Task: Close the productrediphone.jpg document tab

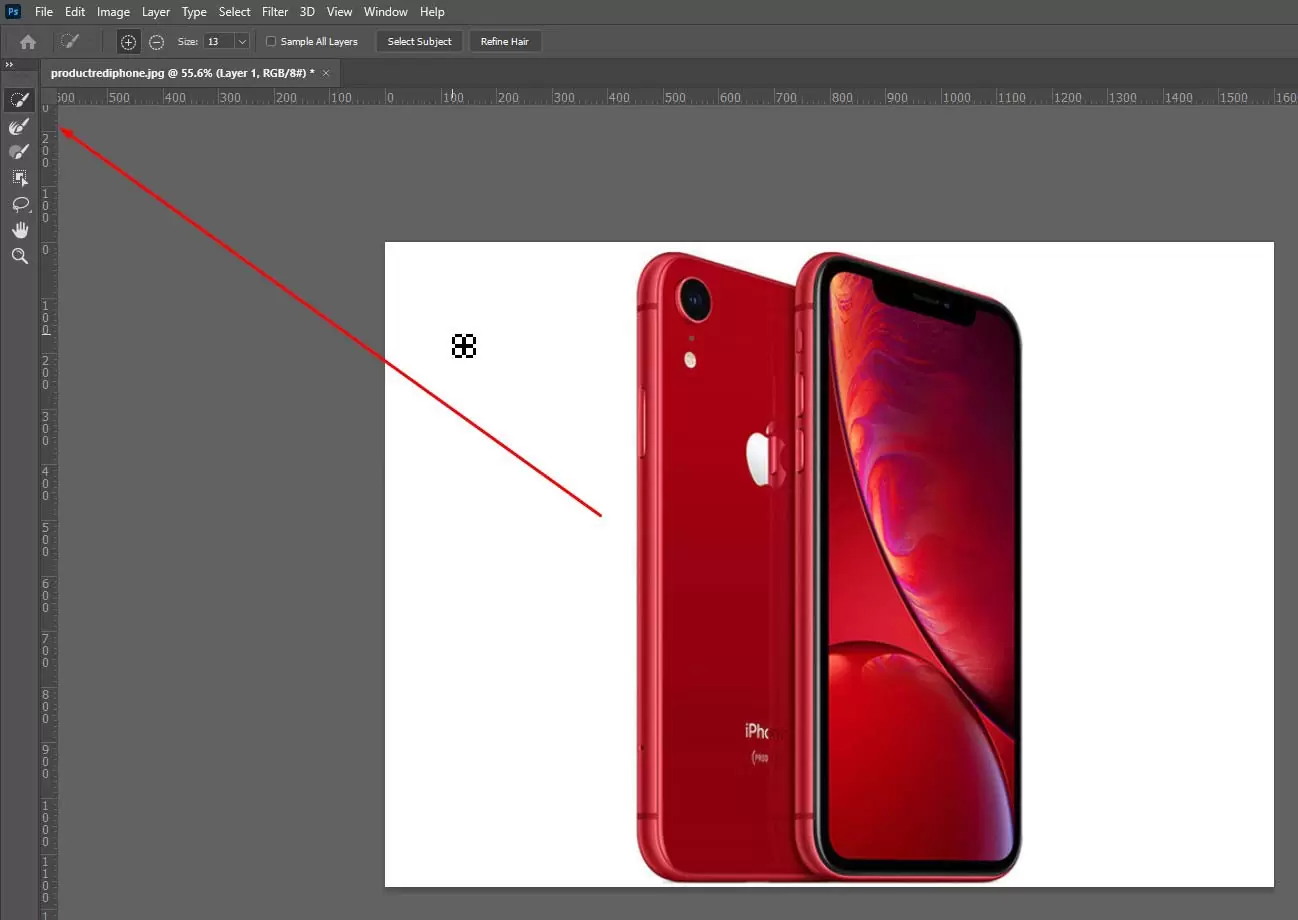Action: click(326, 73)
